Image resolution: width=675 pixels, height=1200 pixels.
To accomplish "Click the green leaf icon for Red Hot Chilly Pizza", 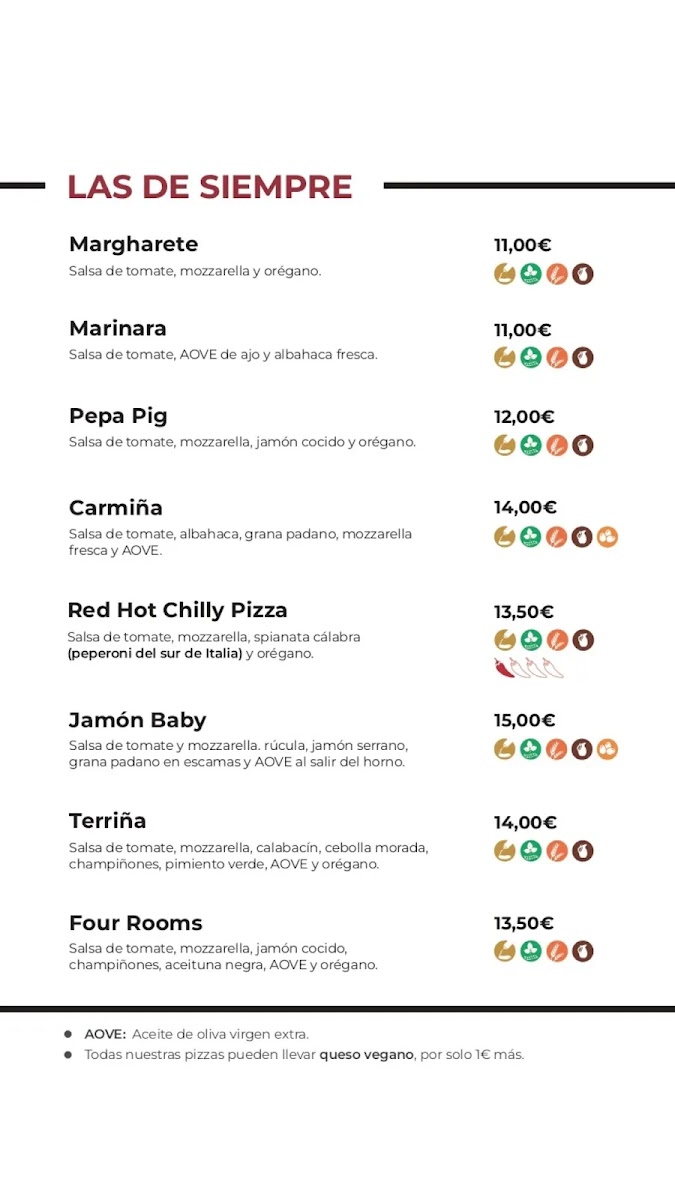I will (x=531, y=640).
